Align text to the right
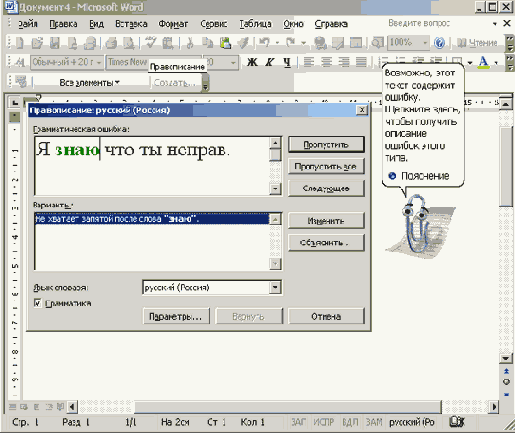Screen dimensions: 515x433 (344, 62)
